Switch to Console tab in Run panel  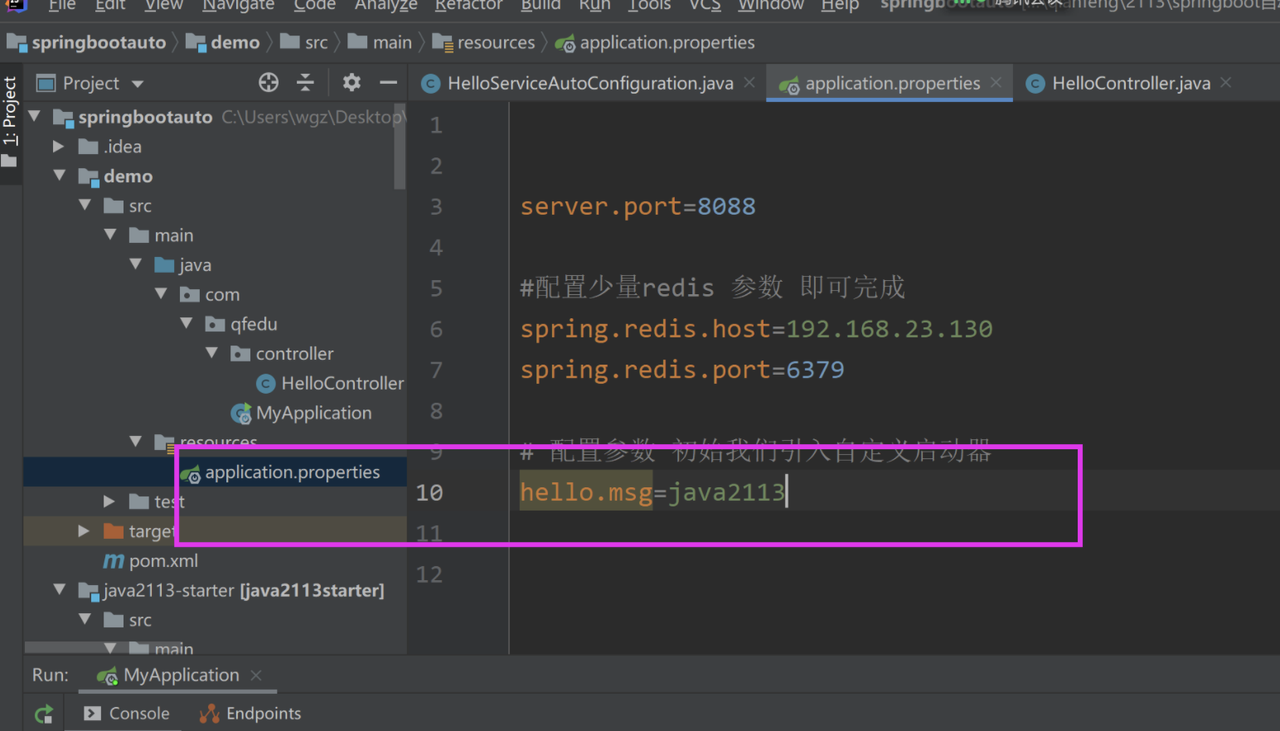(x=126, y=713)
